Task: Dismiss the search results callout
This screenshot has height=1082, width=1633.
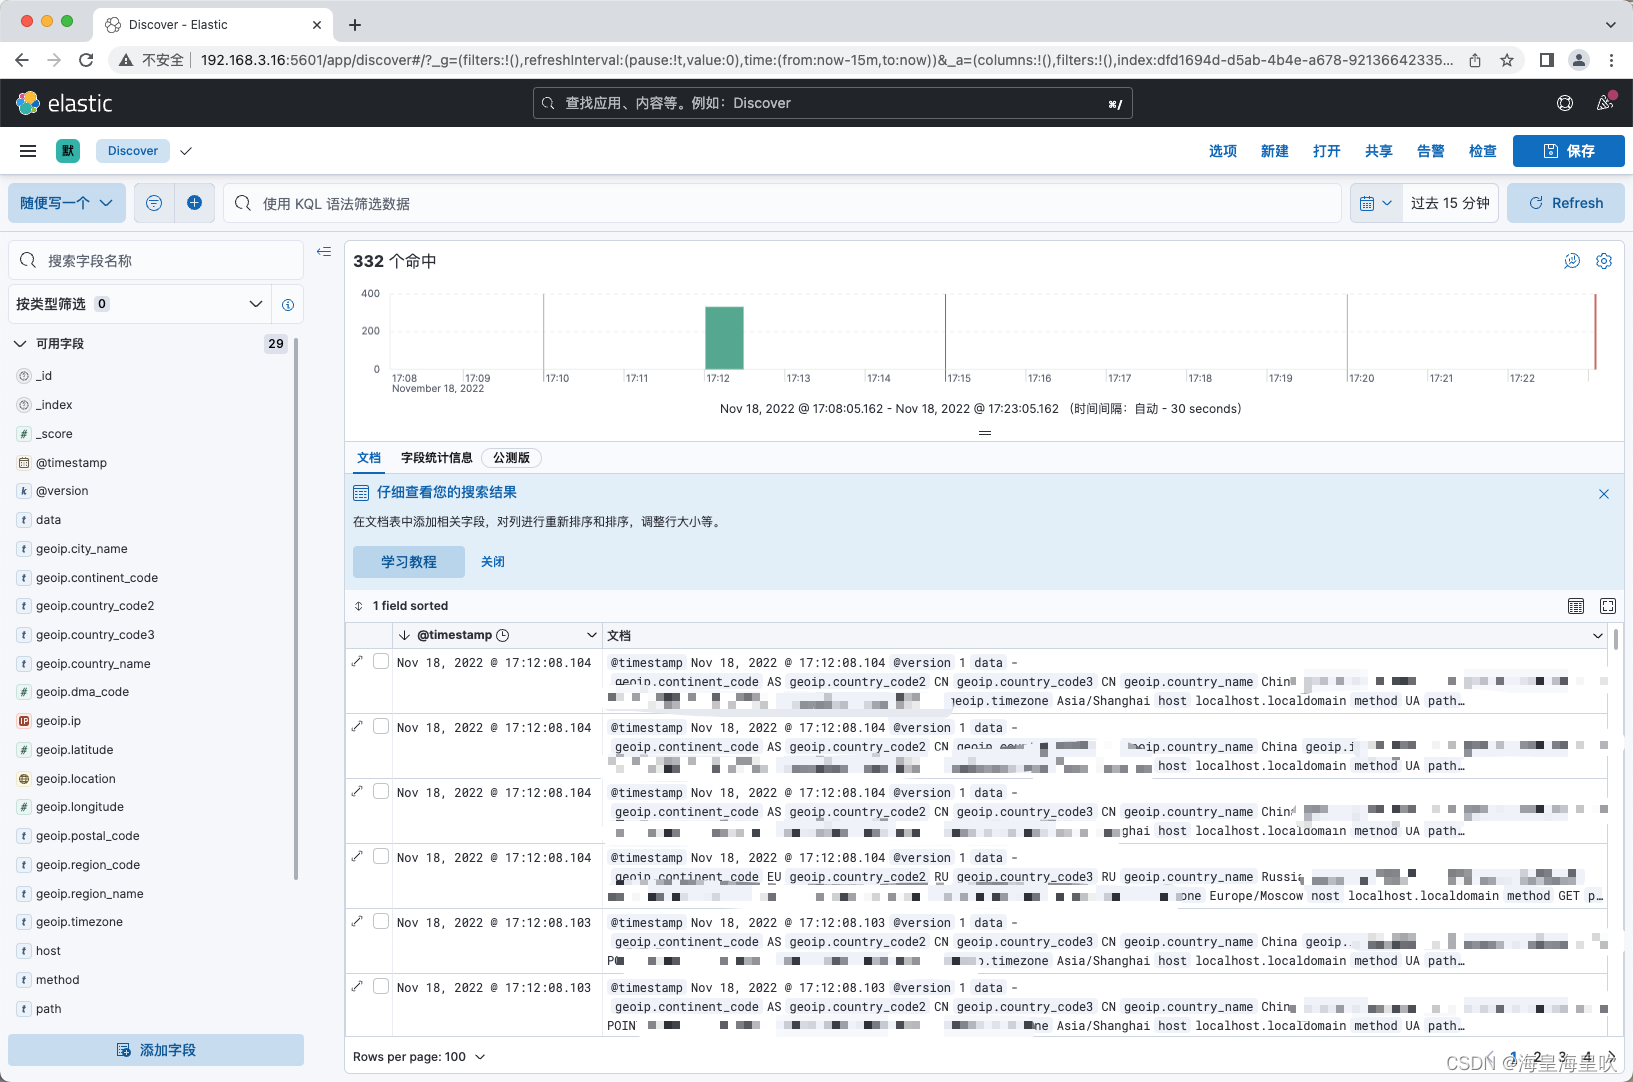Action: [1604, 494]
